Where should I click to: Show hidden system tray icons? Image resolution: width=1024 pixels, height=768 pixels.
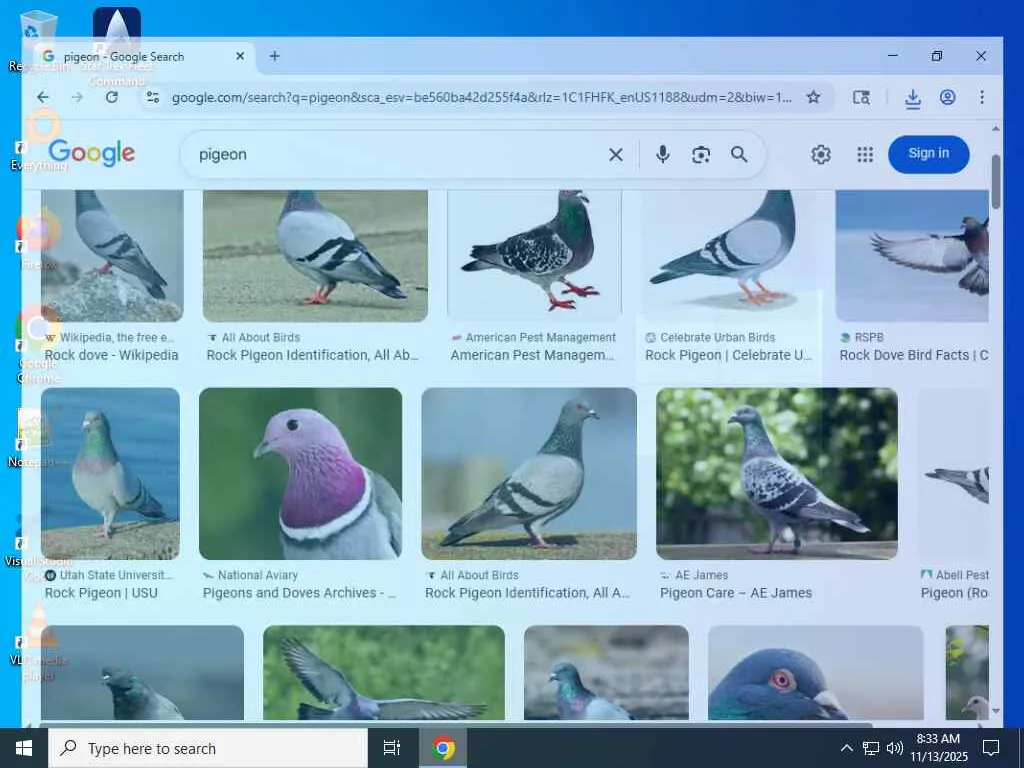846,748
